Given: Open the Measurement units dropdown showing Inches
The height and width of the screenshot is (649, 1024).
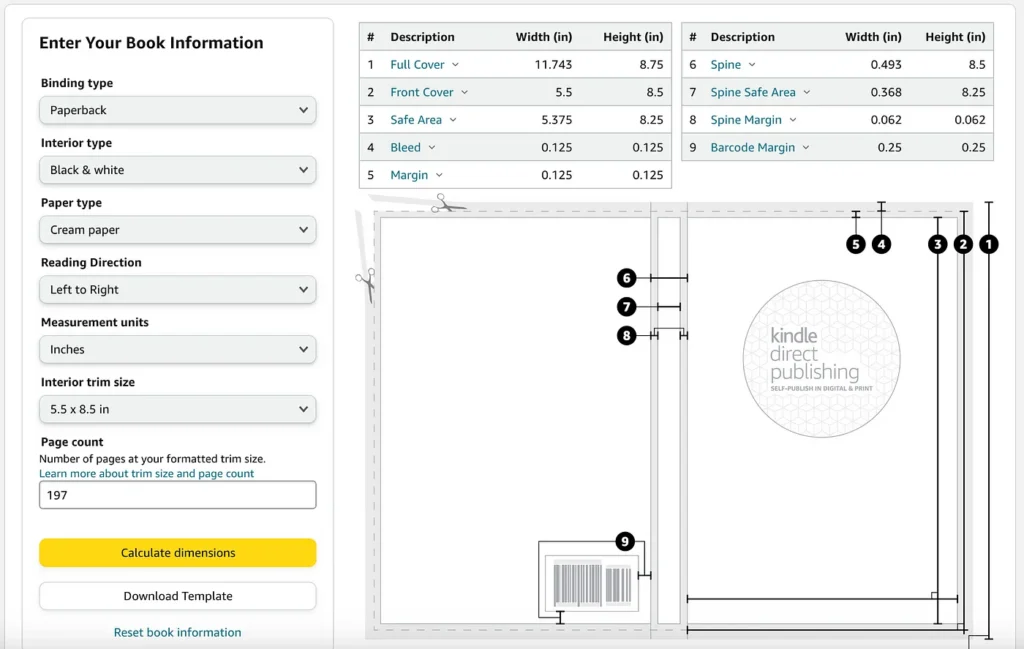Looking at the screenshot, I should click(x=178, y=349).
